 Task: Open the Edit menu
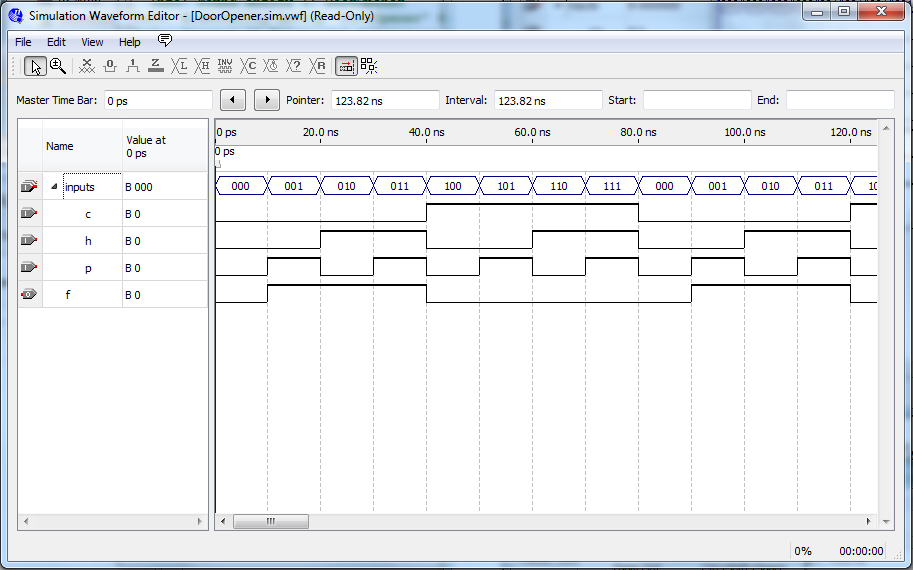(56, 42)
